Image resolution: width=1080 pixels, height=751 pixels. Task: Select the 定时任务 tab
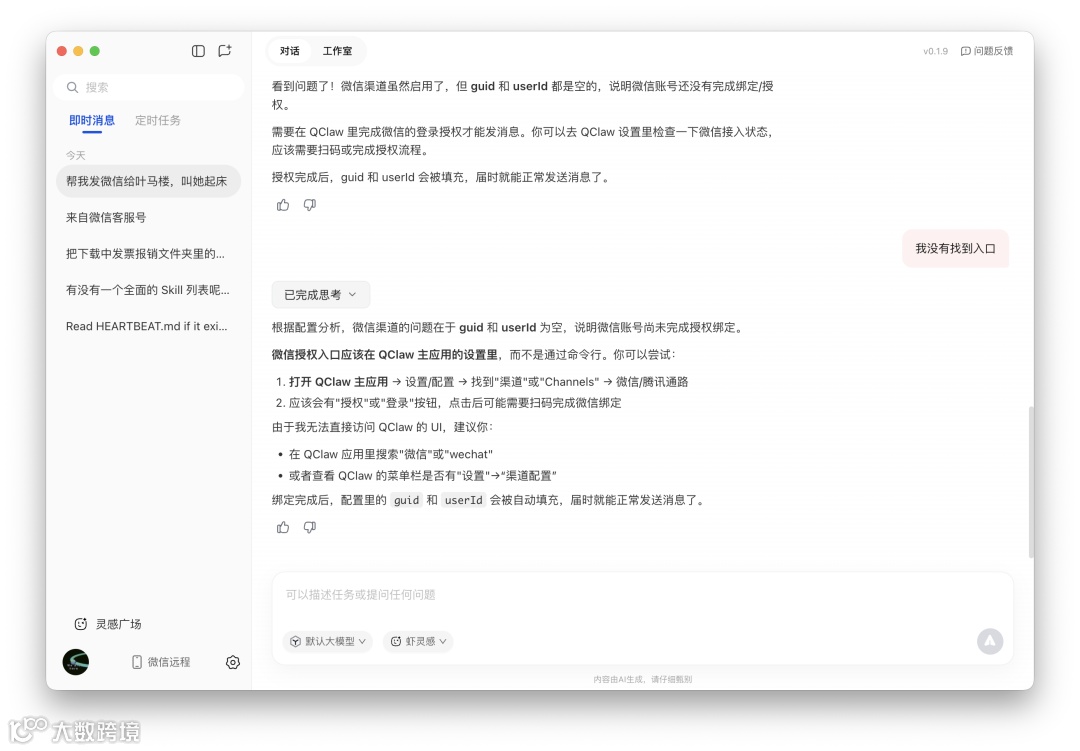(158, 121)
